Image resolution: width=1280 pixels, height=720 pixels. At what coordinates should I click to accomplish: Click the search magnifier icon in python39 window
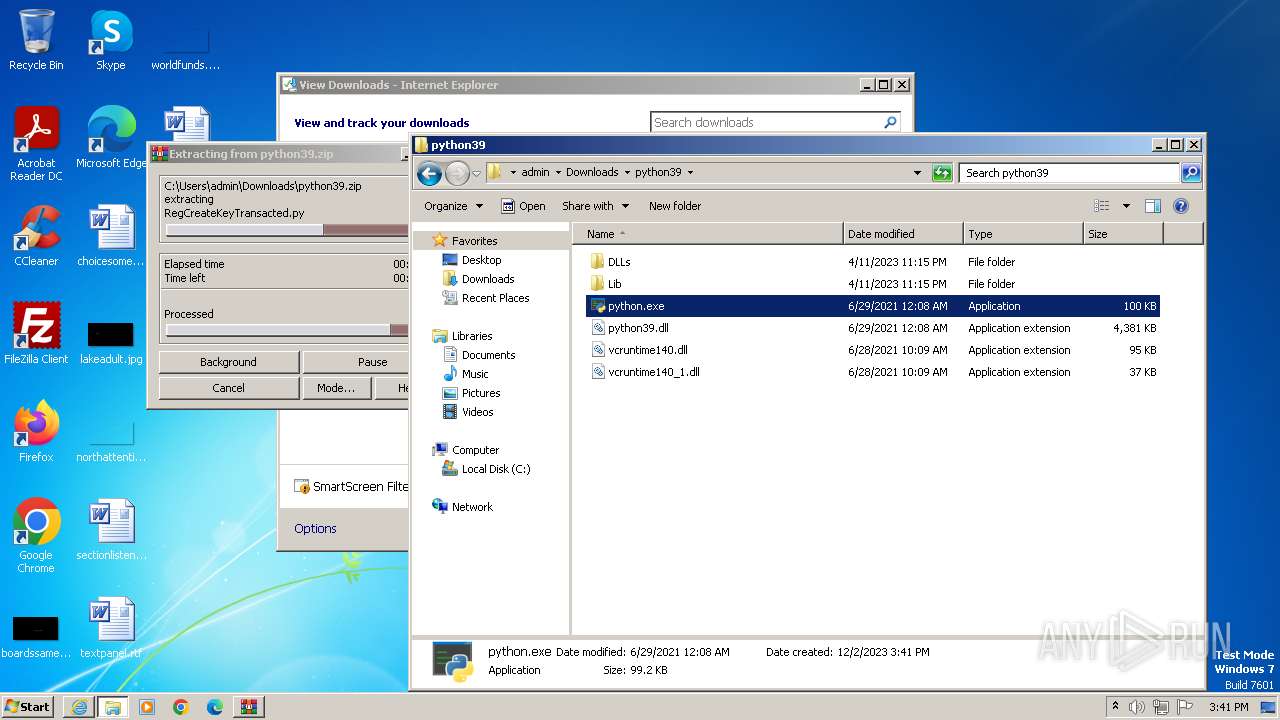[x=1190, y=173]
